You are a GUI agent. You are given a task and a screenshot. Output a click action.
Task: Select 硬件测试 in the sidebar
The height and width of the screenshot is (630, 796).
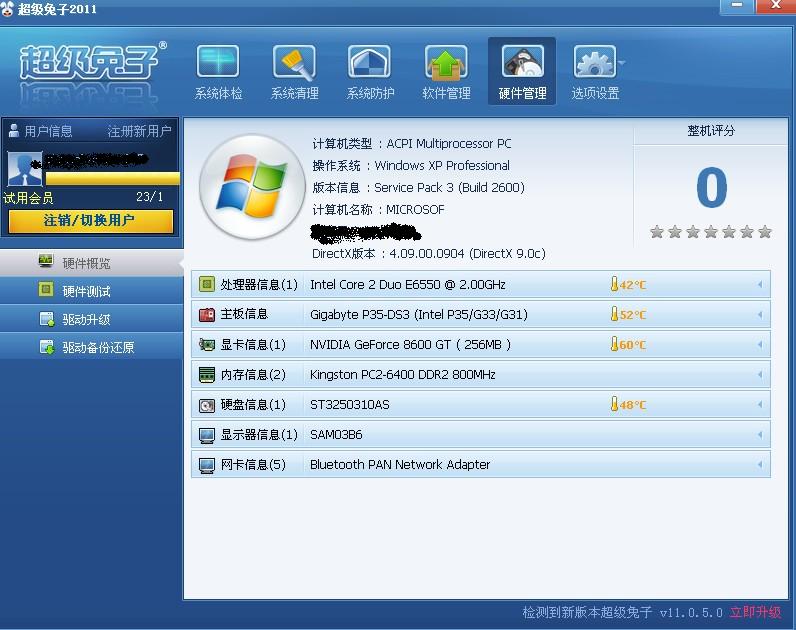coord(91,291)
